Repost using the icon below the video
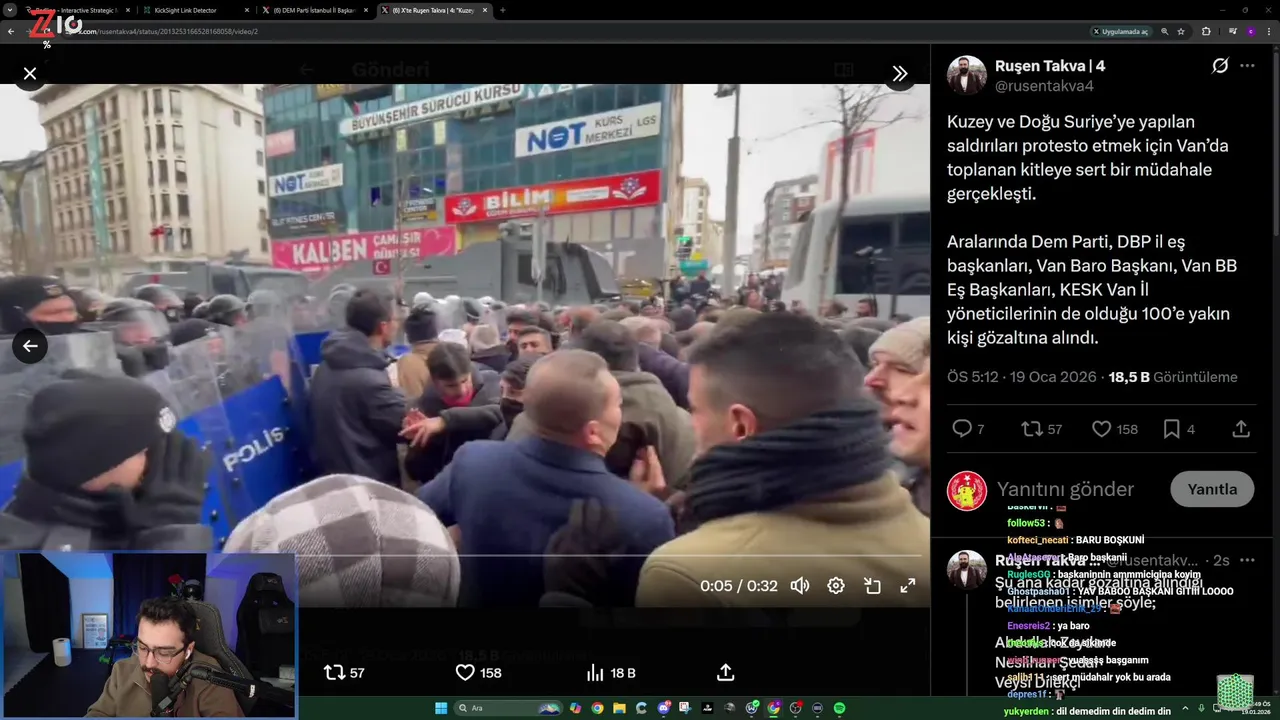 pos(345,673)
